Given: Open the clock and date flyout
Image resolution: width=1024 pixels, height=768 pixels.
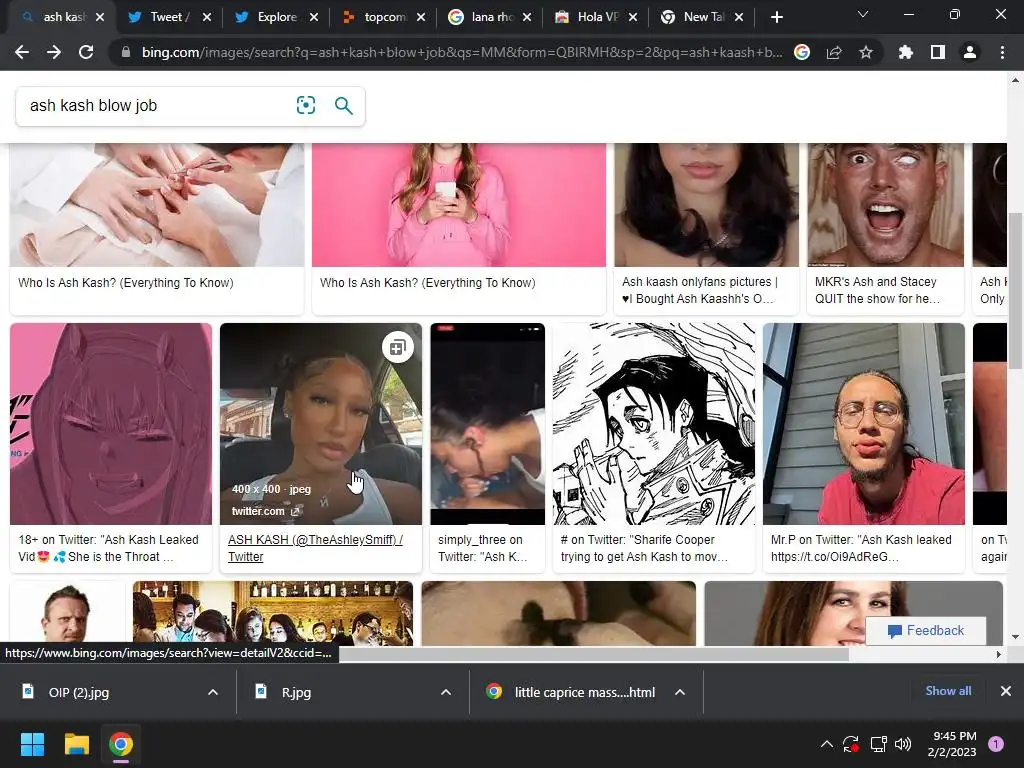Looking at the screenshot, I should click(952, 744).
